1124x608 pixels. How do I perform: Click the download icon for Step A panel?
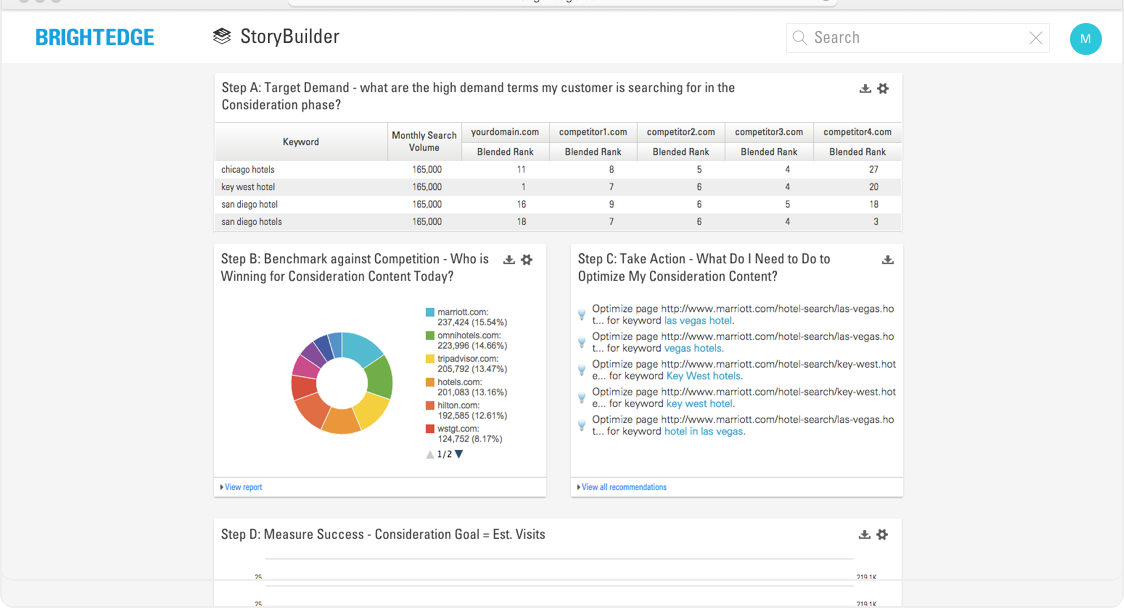[x=865, y=89]
